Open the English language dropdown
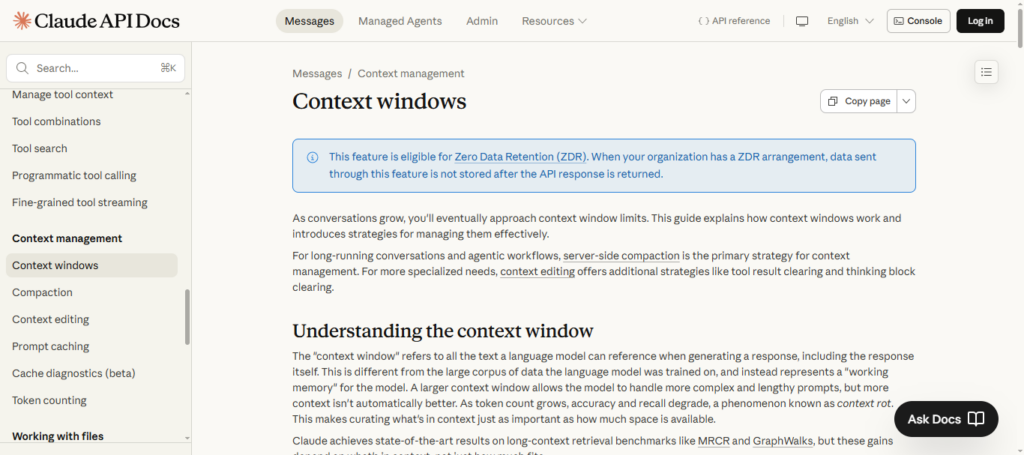The width and height of the screenshot is (1024, 455). click(850, 21)
